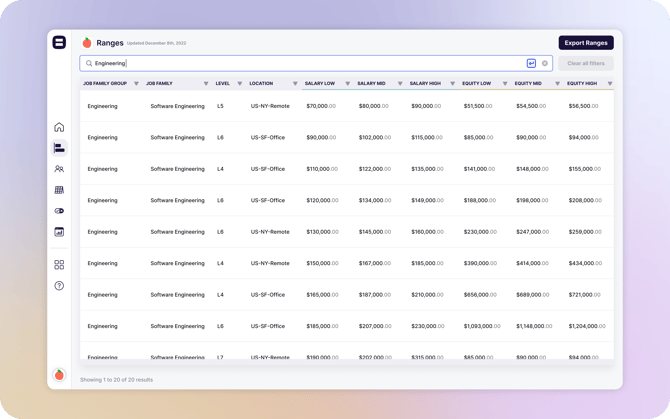
Task: Click Showing 1 to 20 results text
Action: point(116,380)
